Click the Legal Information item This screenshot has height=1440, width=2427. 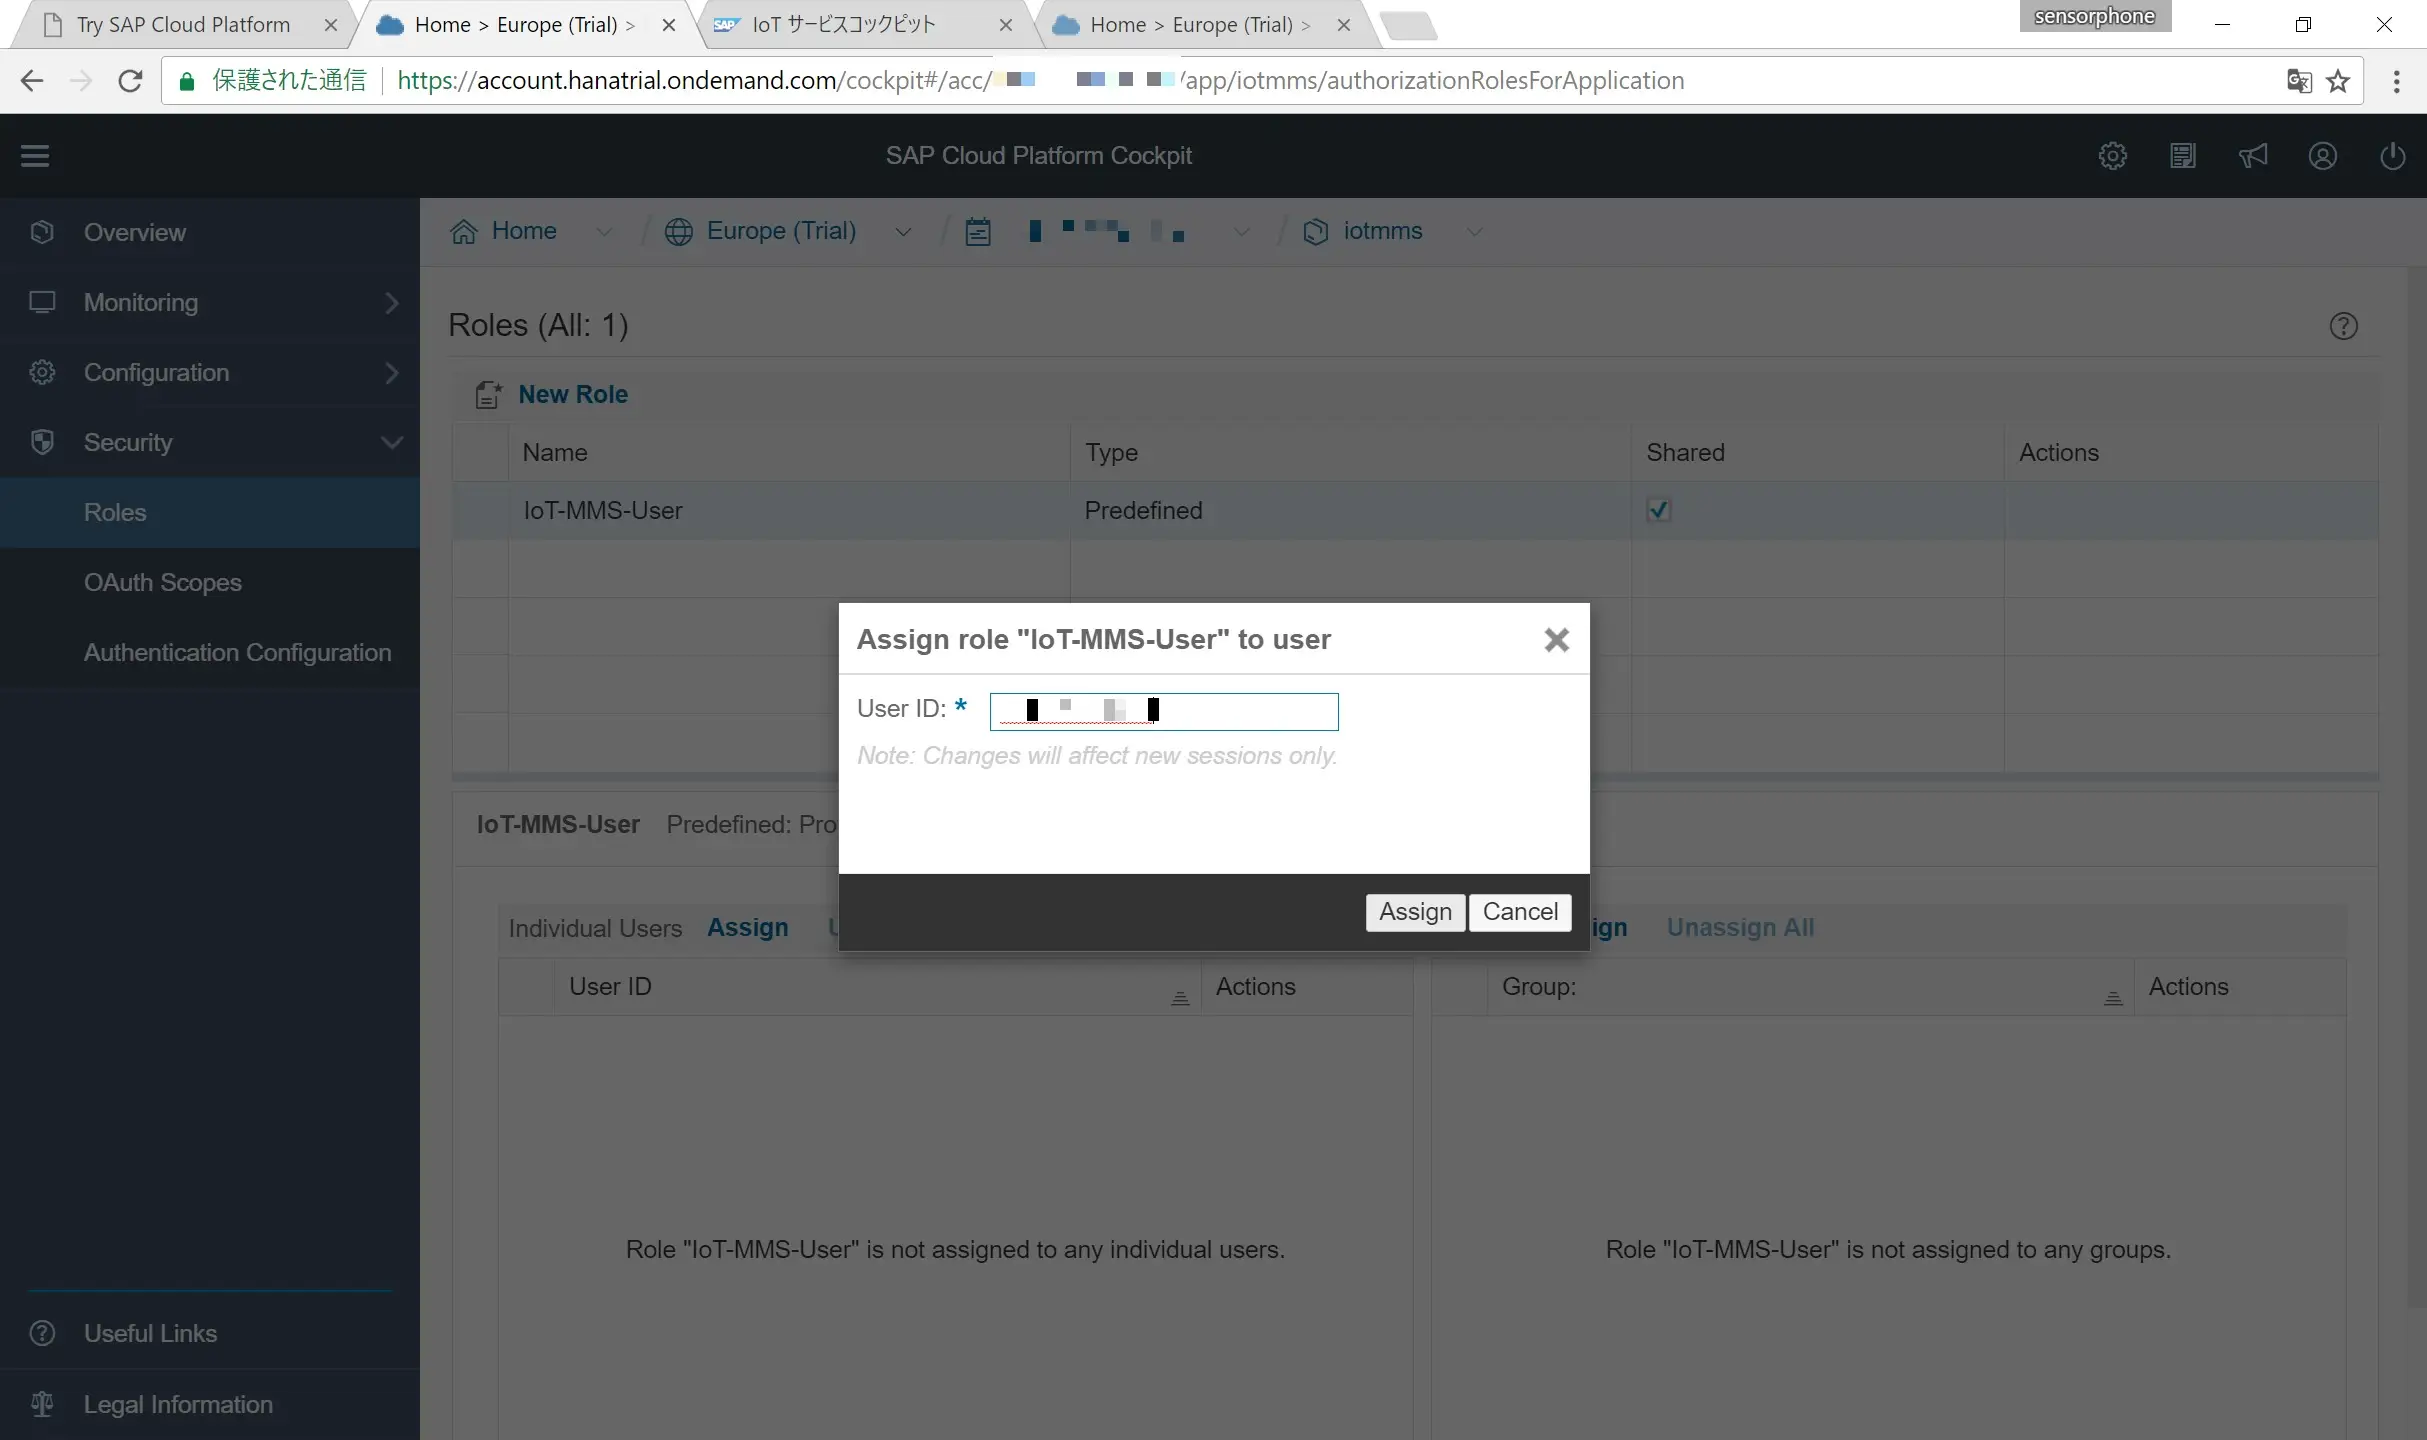tap(210, 1404)
